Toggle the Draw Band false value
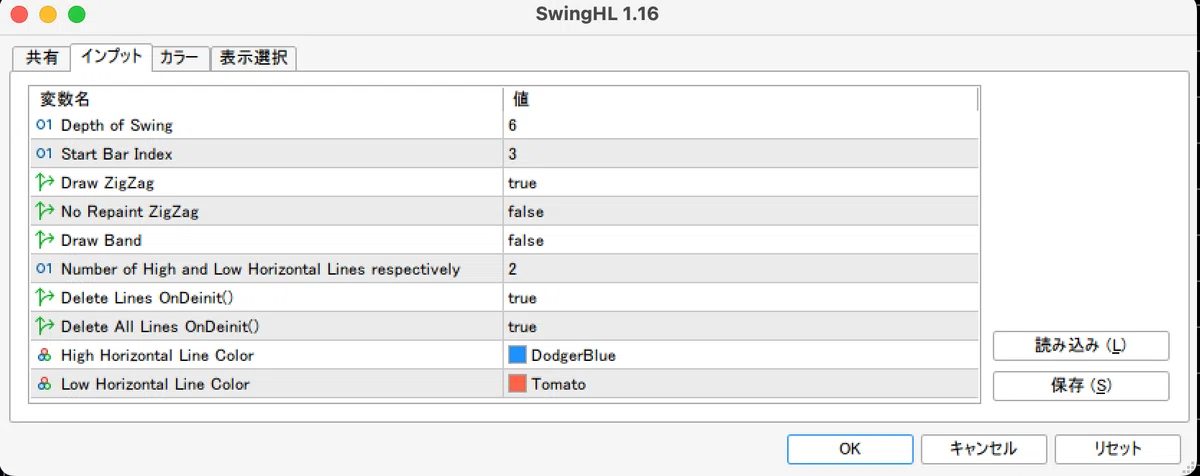1200x476 pixels. click(739, 240)
